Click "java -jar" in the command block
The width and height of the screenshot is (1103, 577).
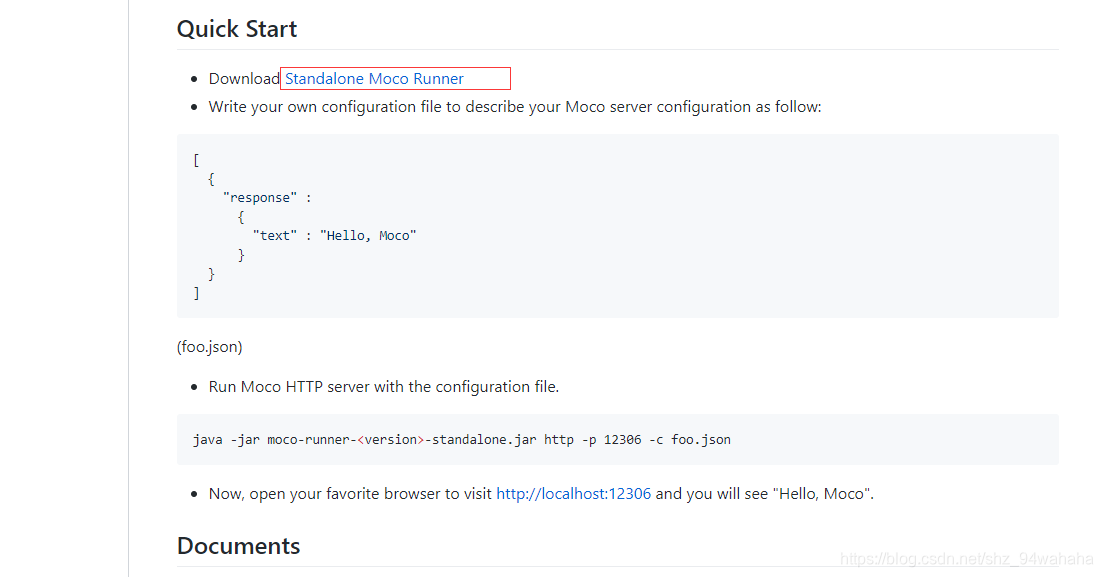(x=226, y=439)
